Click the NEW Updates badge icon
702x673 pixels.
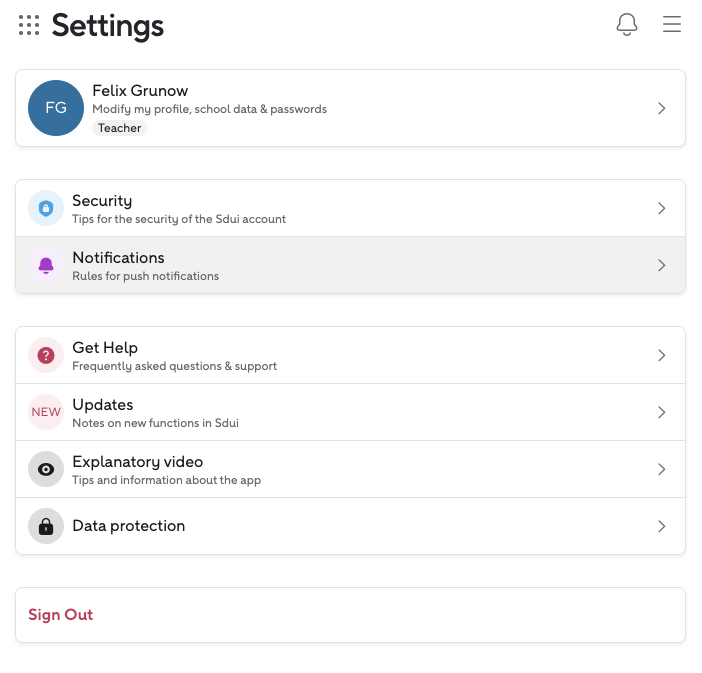(46, 412)
